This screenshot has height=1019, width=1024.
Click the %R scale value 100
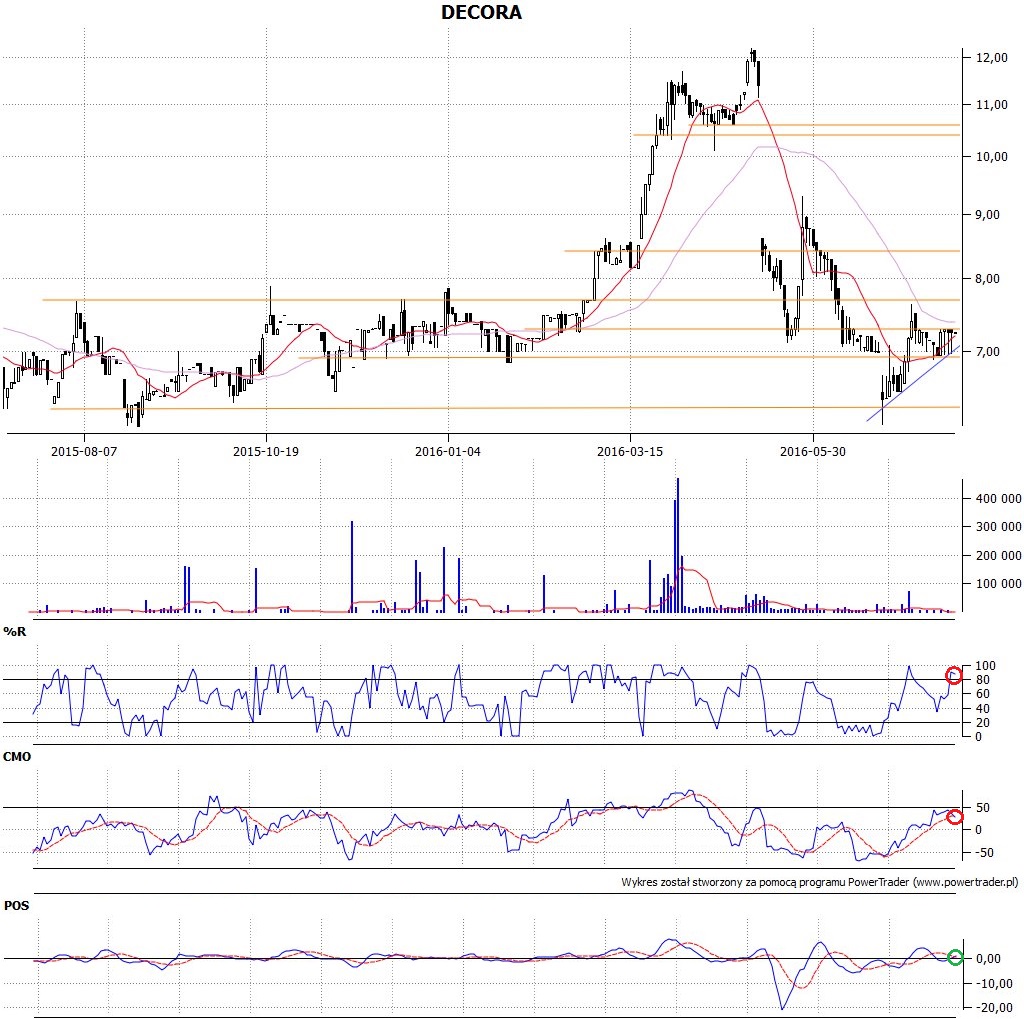[985, 666]
